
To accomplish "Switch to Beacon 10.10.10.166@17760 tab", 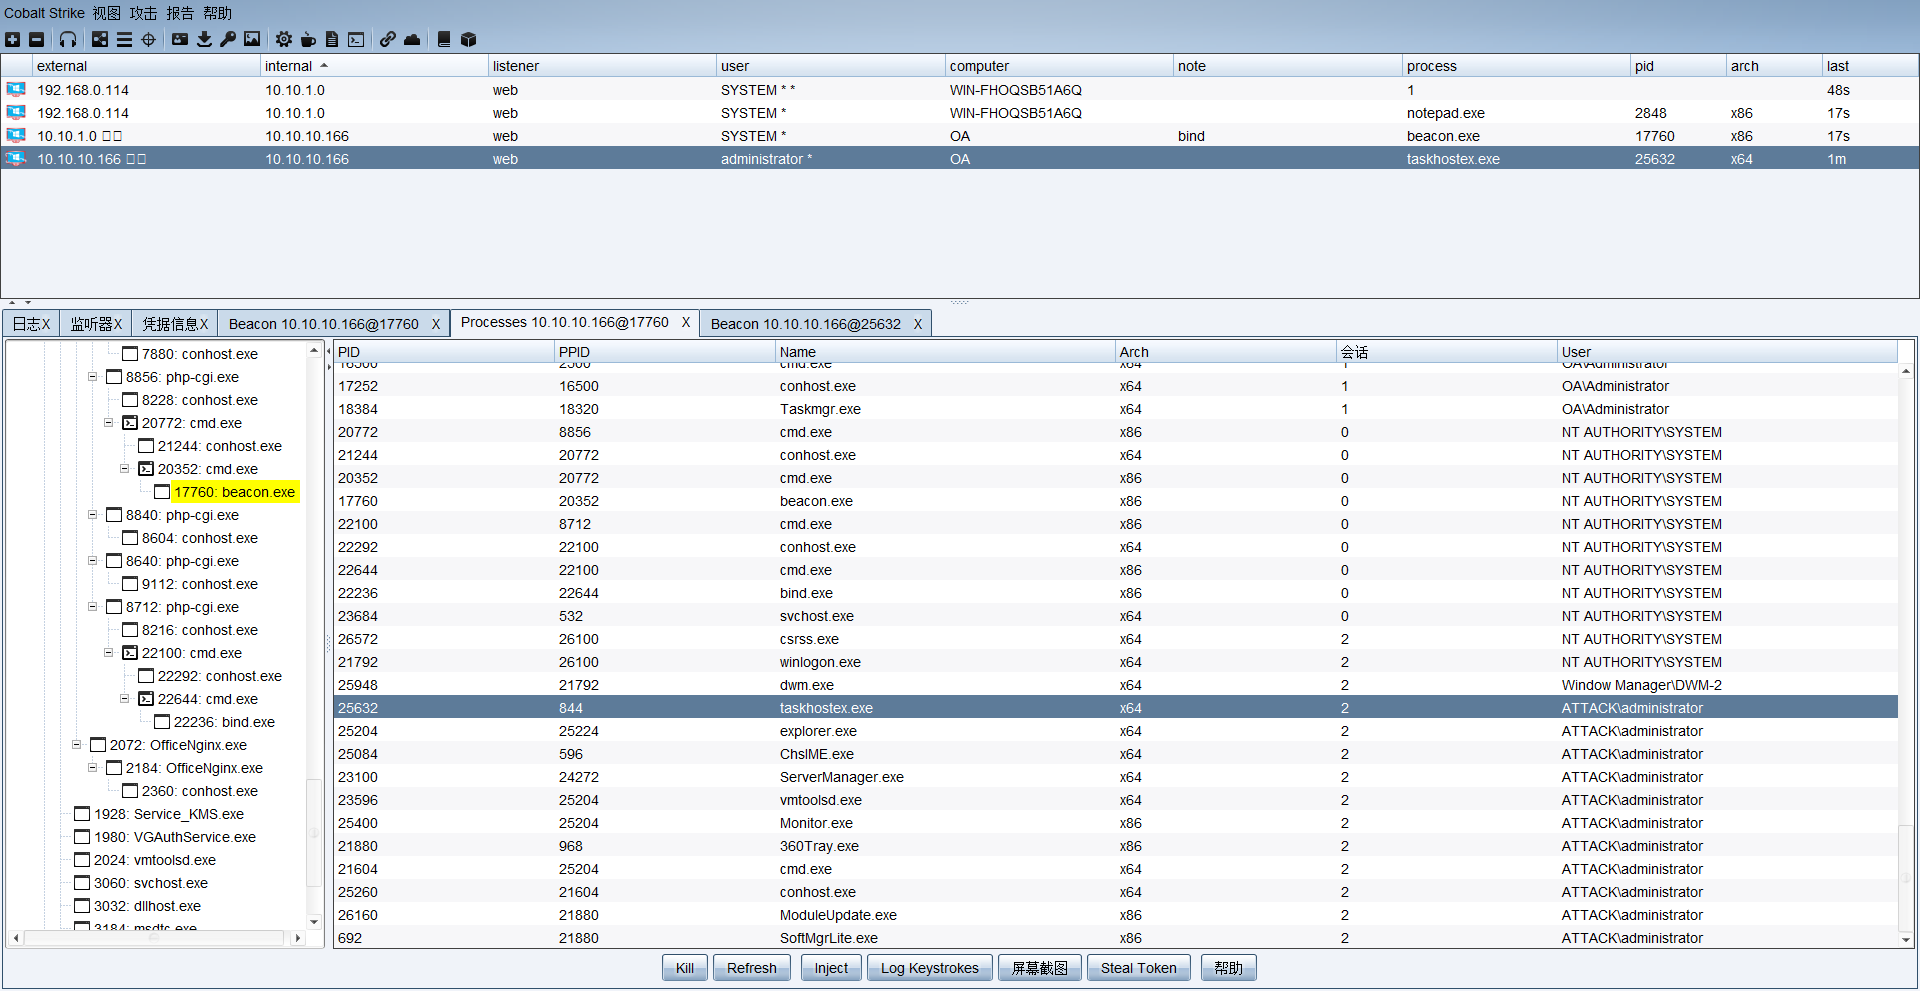I will pyautogui.click(x=324, y=324).
